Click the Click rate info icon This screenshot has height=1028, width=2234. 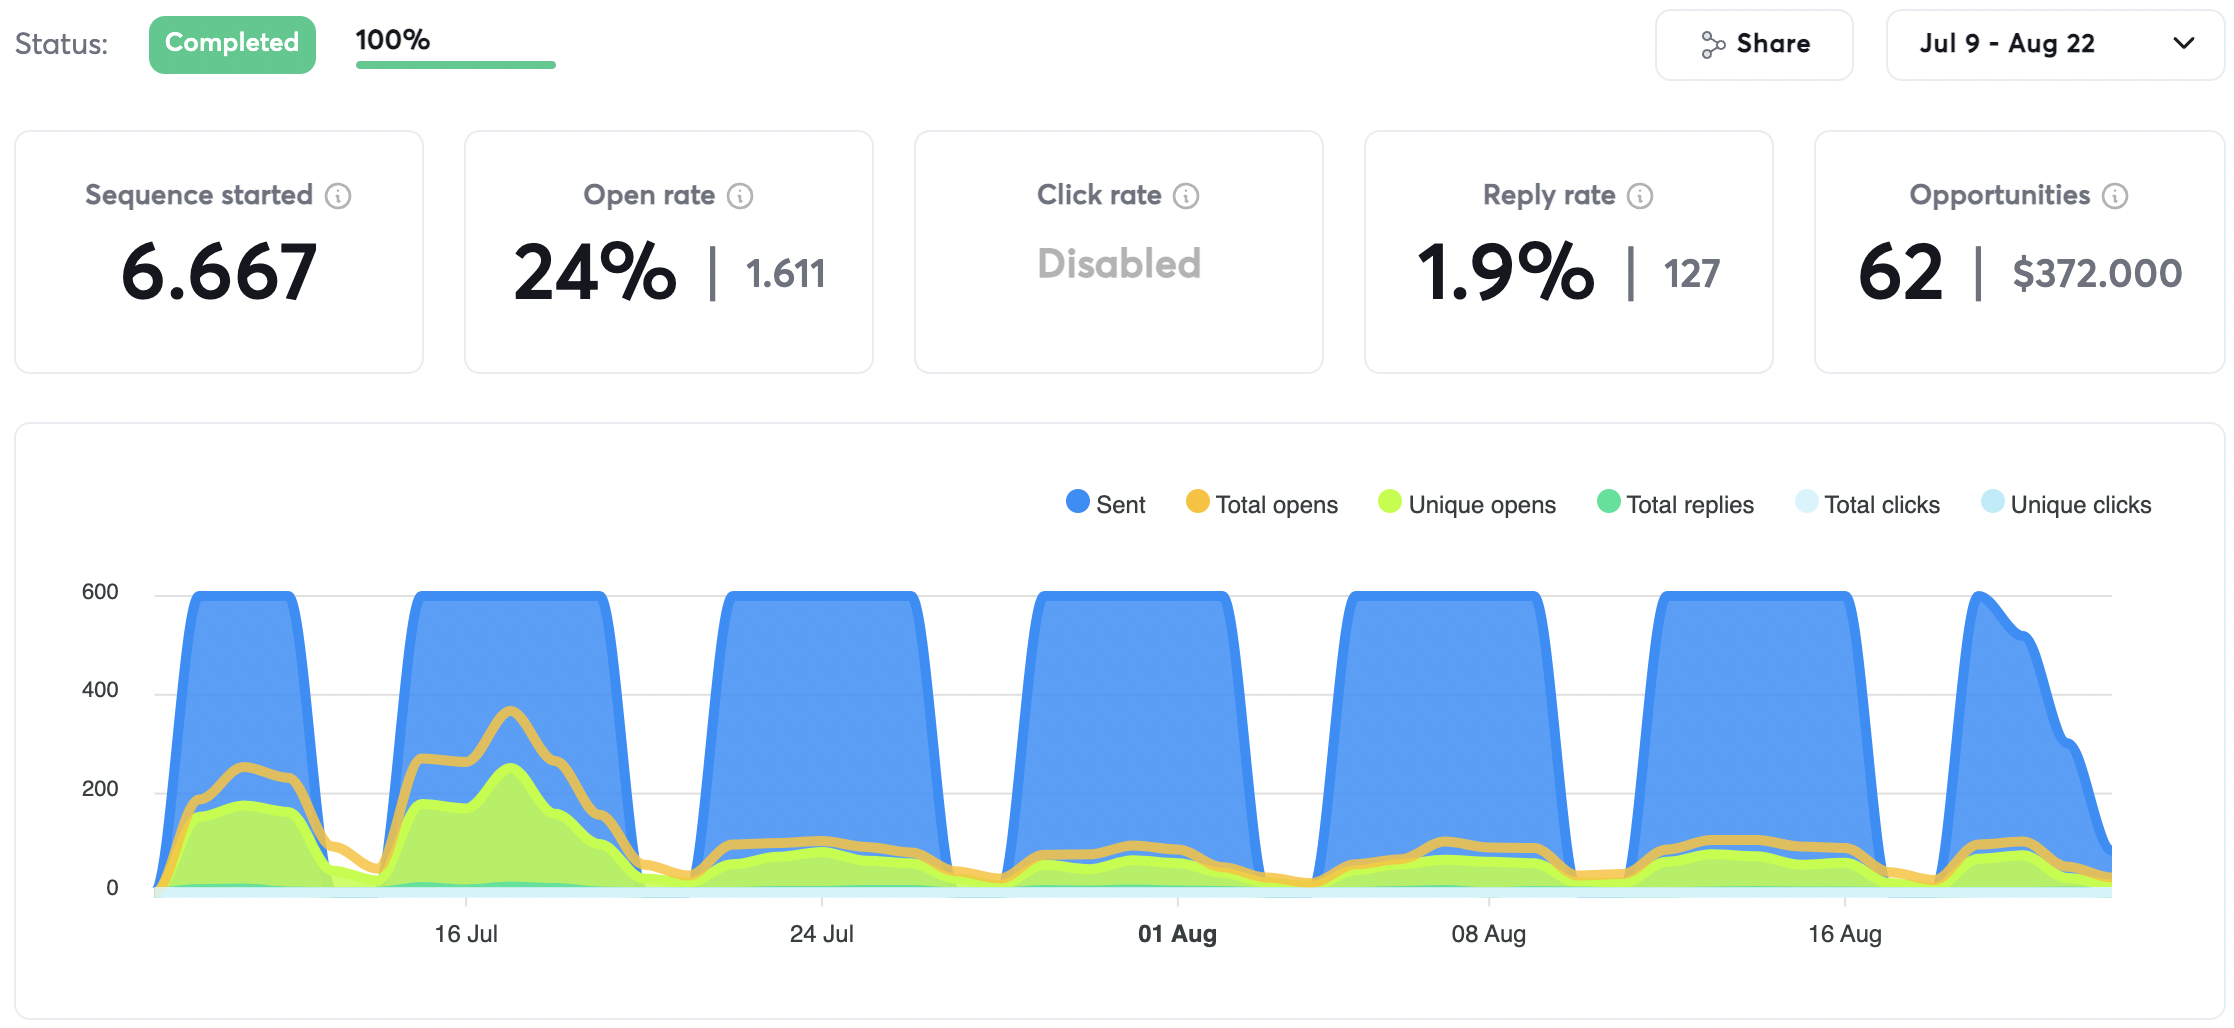1186,196
